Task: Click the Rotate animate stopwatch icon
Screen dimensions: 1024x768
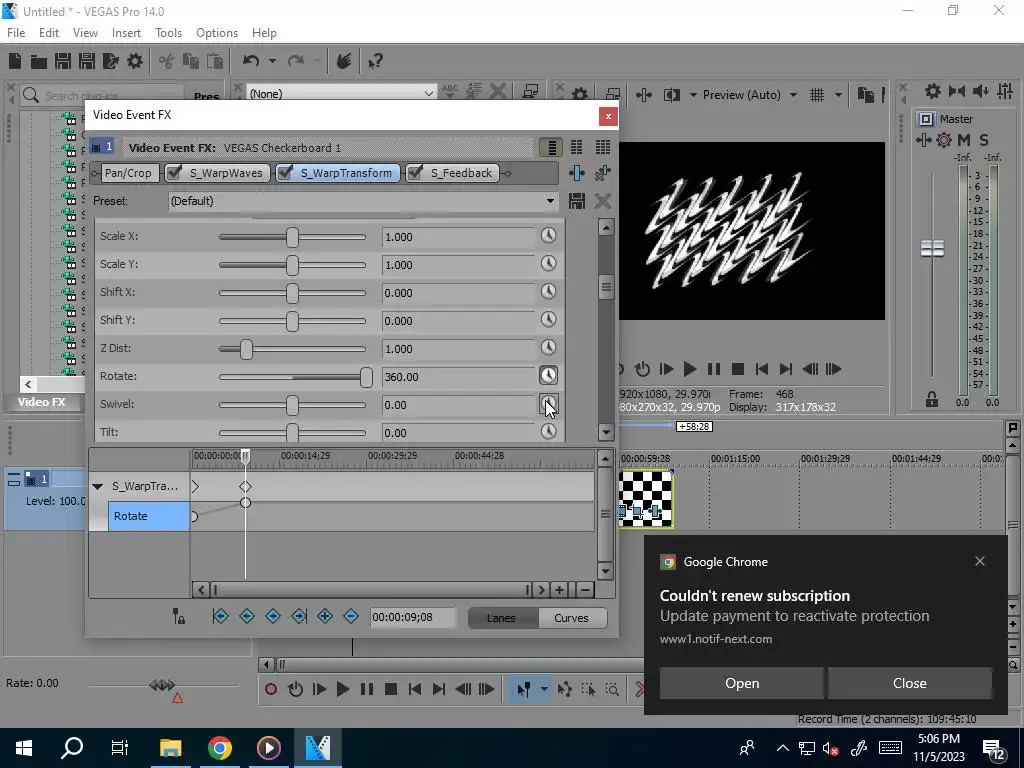Action: coord(549,376)
